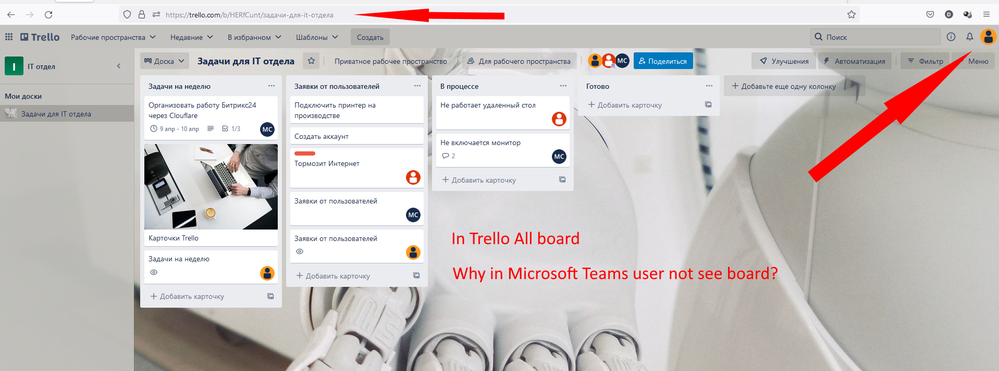Open the Доска view switcher dropdown
Viewport: 999px width, 371px height.
point(165,61)
